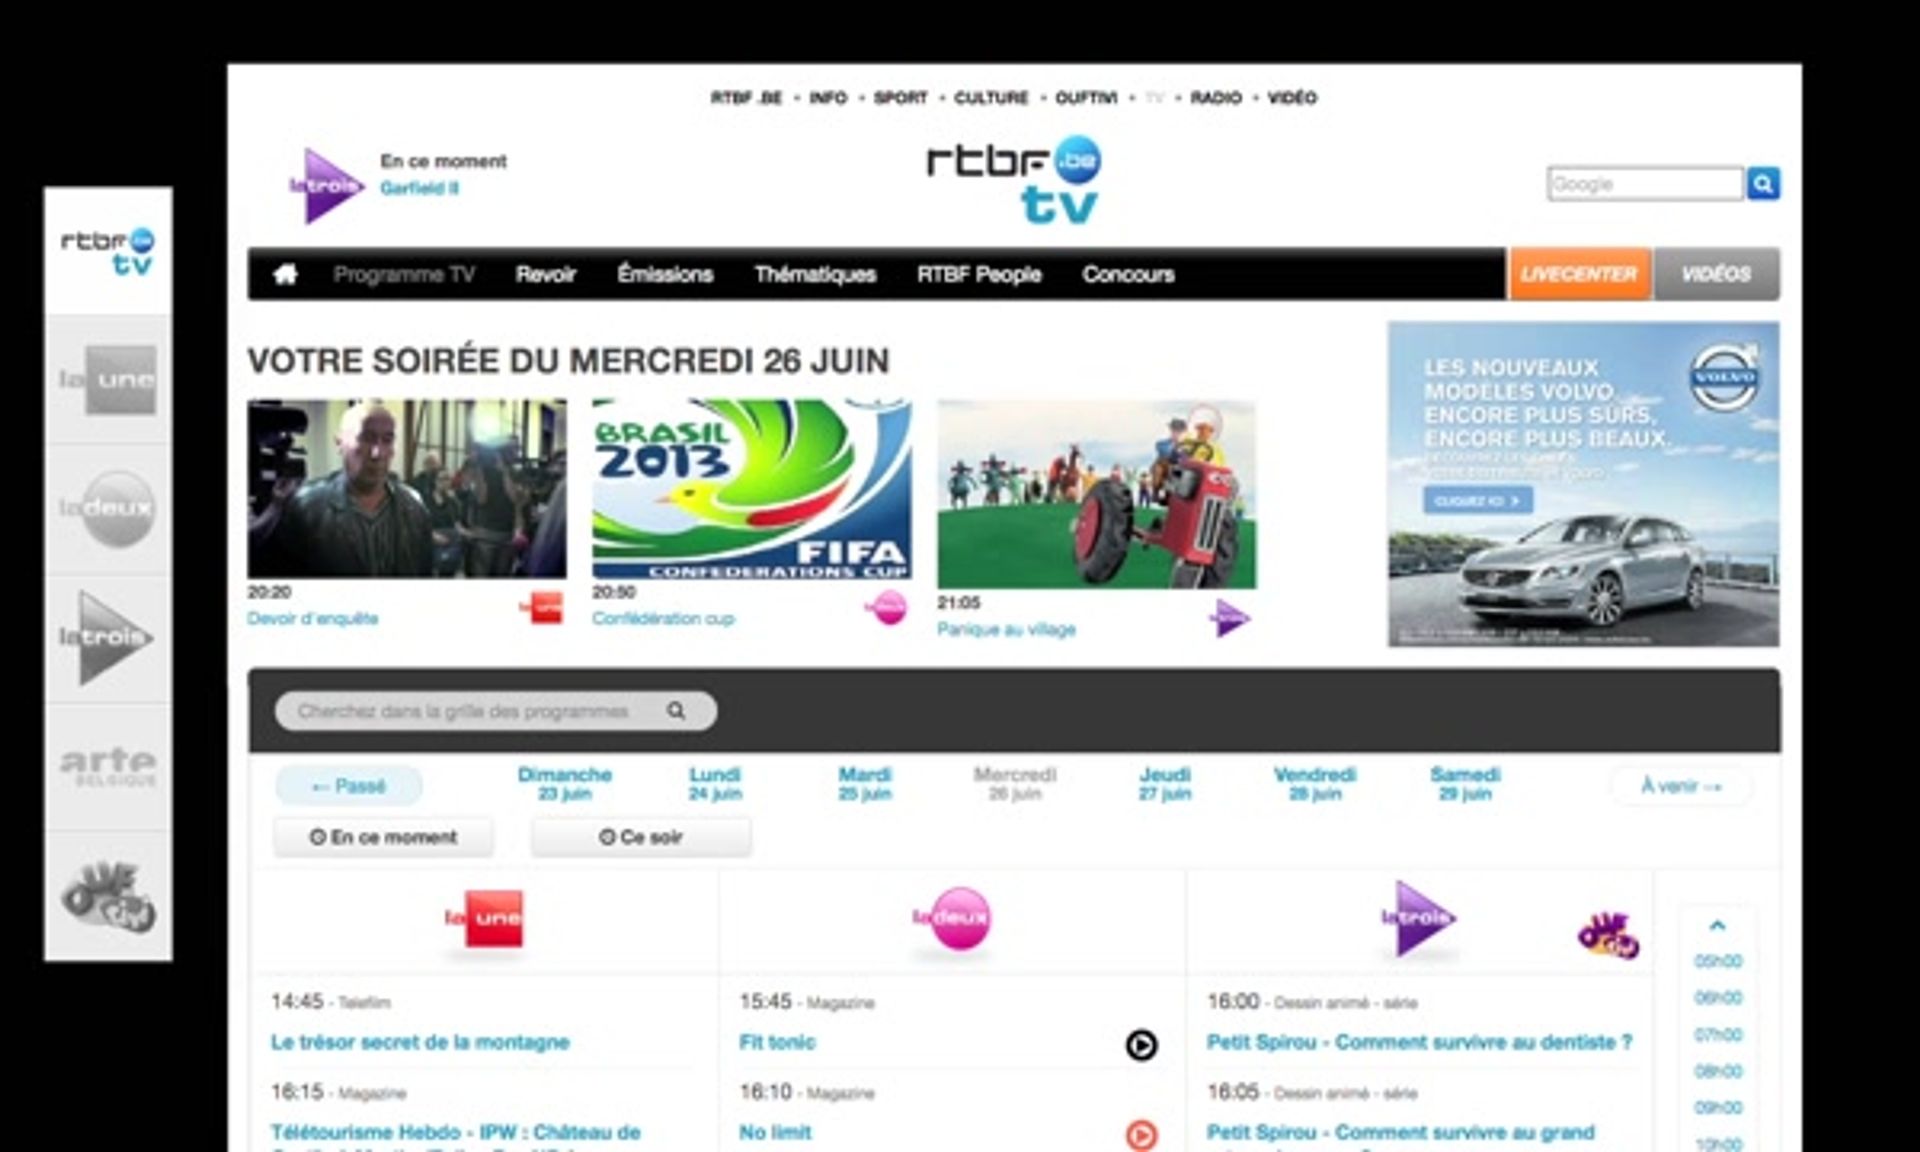Click the home icon in navigation bar
Image resolution: width=1920 pixels, height=1152 pixels.
click(x=285, y=274)
